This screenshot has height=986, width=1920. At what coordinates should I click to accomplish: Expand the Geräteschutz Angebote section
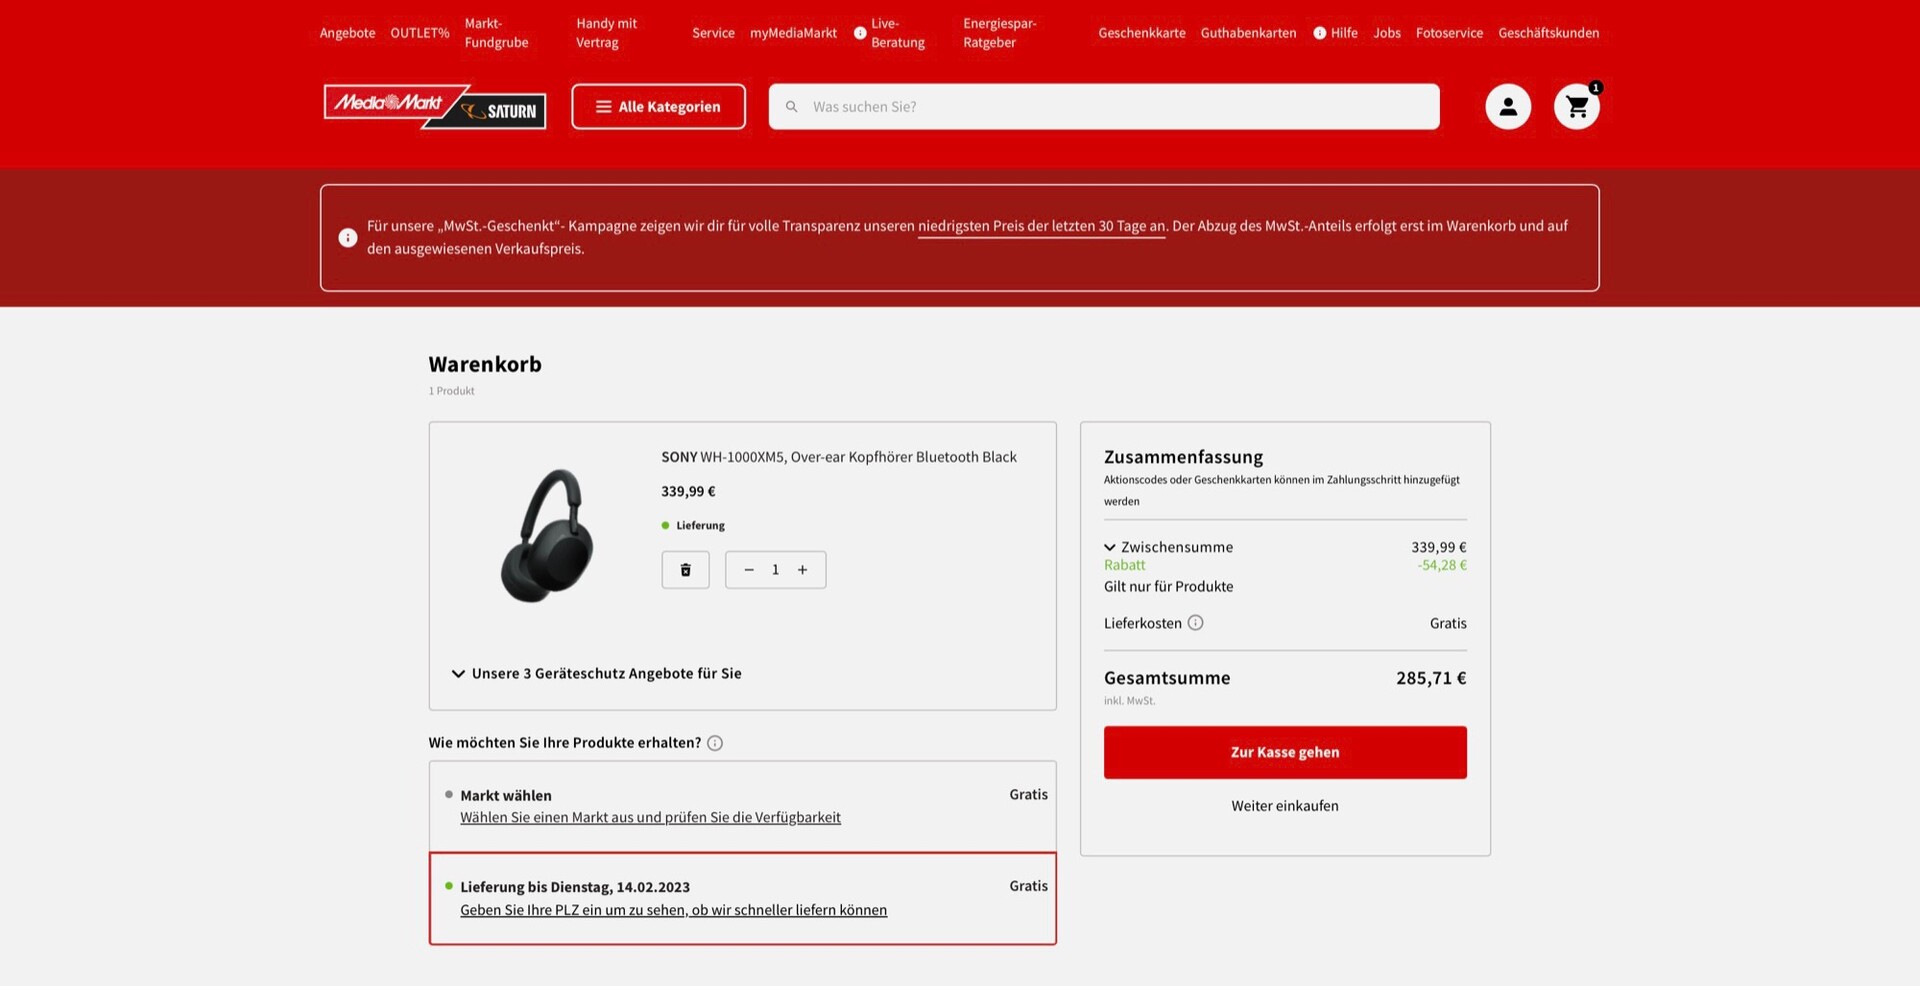pyautogui.click(x=597, y=674)
